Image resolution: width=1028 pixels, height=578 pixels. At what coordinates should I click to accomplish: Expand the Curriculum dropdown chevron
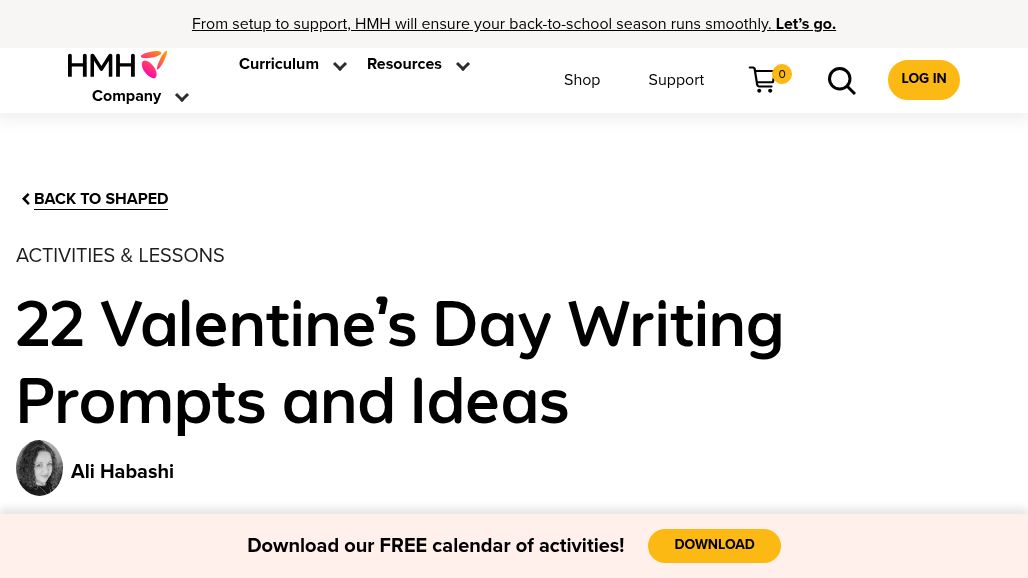(340, 66)
